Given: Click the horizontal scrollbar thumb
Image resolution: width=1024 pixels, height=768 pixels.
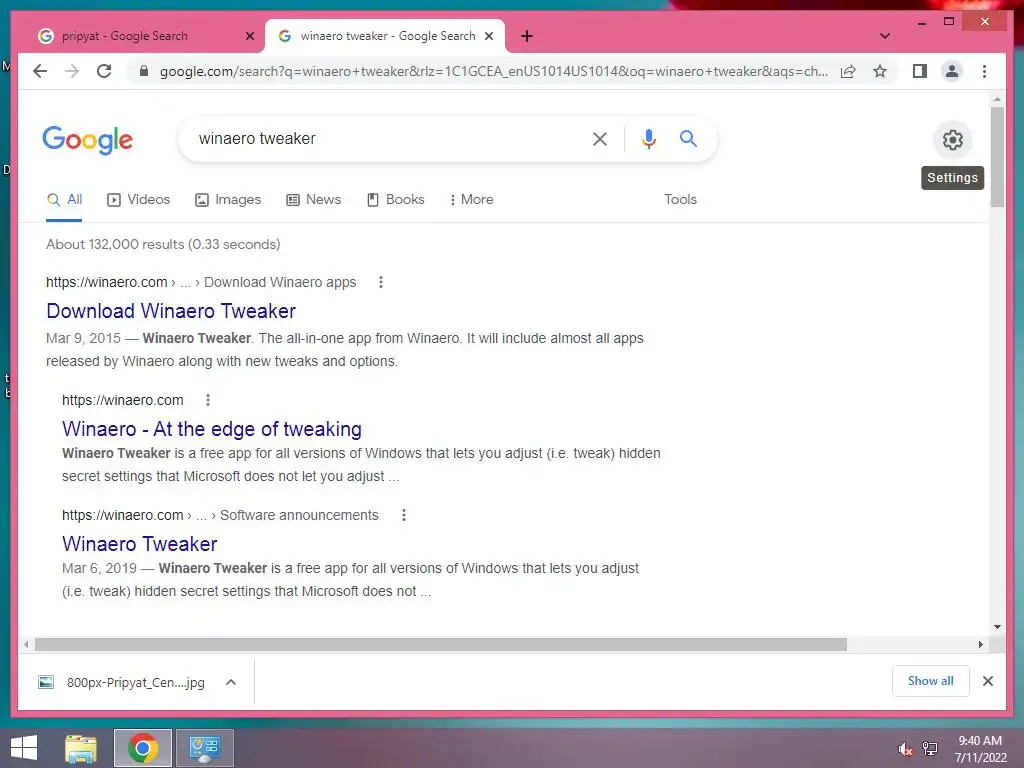Looking at the screenshot, I should pyautogui.click(x=441, y=645).
